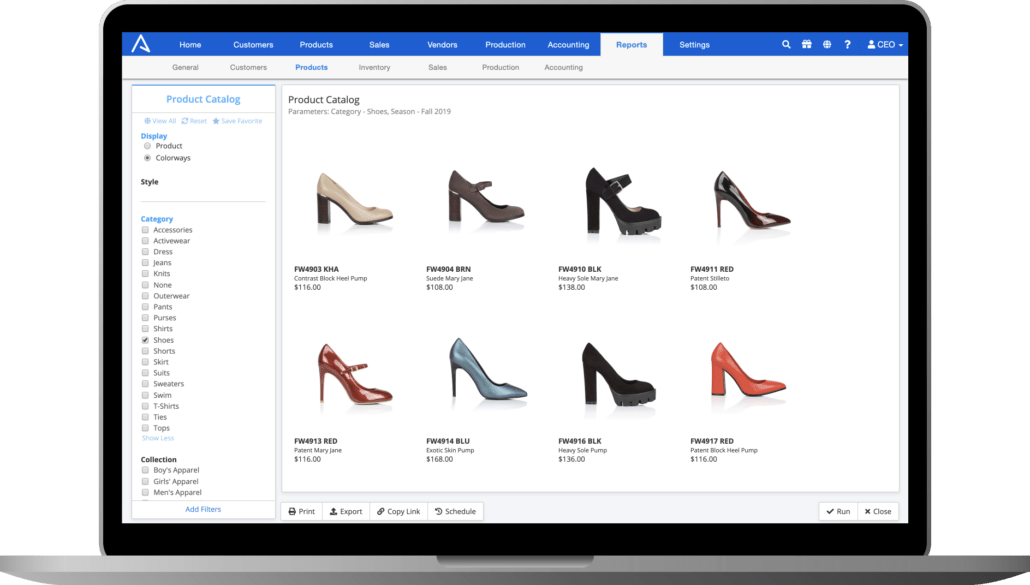1030x585 pixels.
Task: Click the gift icon in the top bar
Action: click(x=807, y=44)
